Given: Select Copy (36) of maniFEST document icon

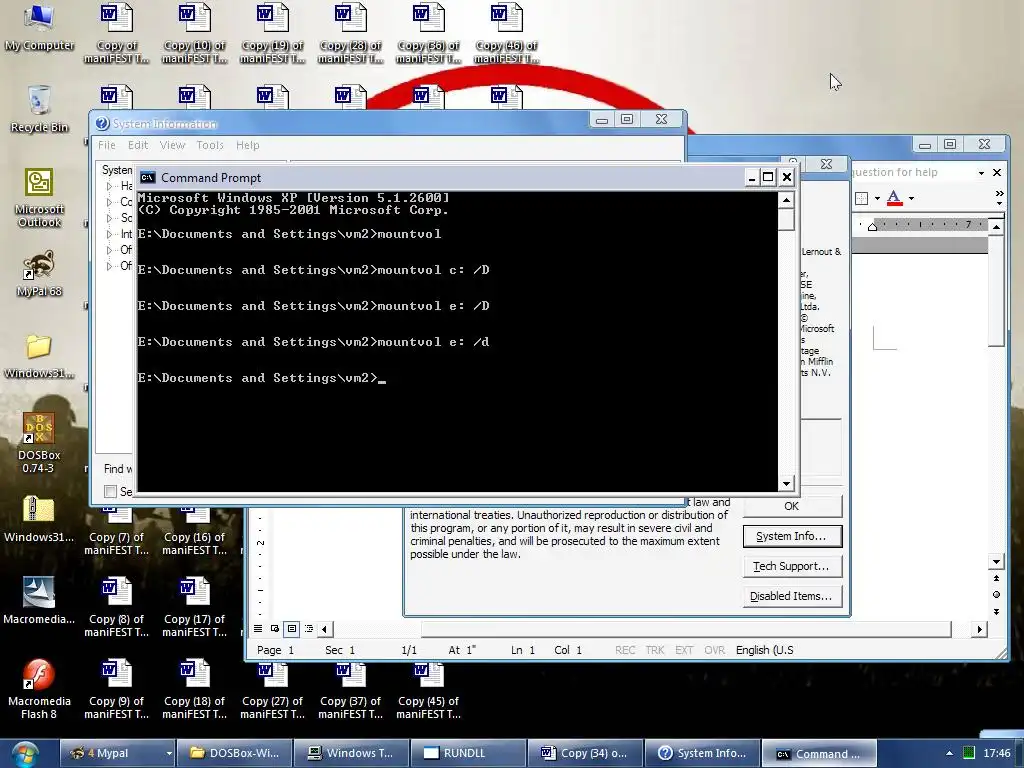Looking at the screenshot, I should click(428, 33).
